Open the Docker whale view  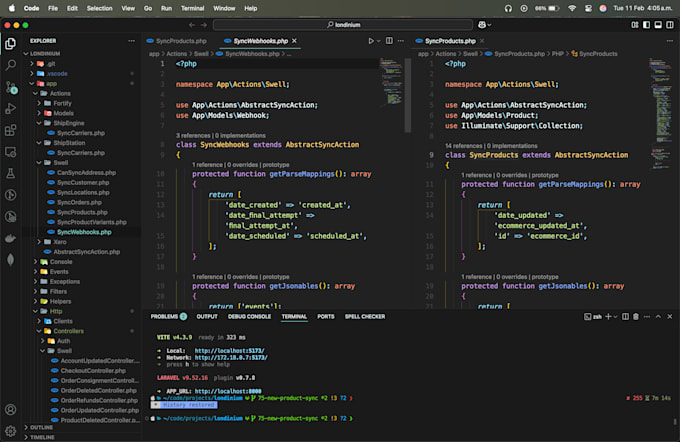click(x=10, y=238)
